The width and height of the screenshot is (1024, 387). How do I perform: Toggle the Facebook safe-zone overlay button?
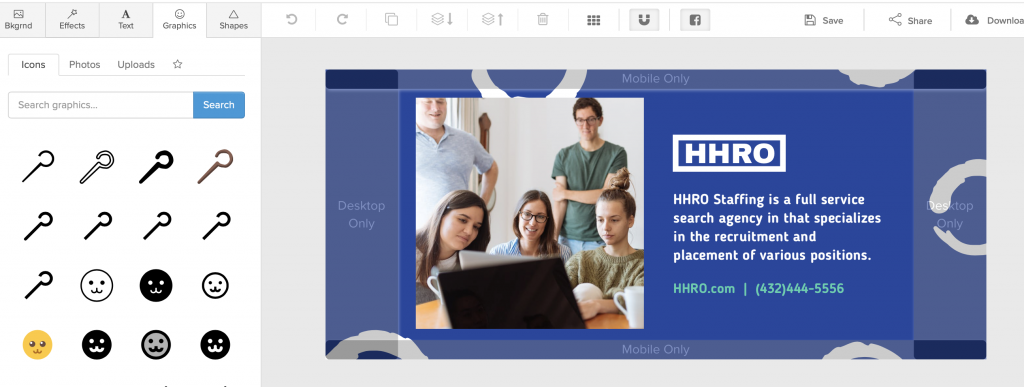point(695,20)
